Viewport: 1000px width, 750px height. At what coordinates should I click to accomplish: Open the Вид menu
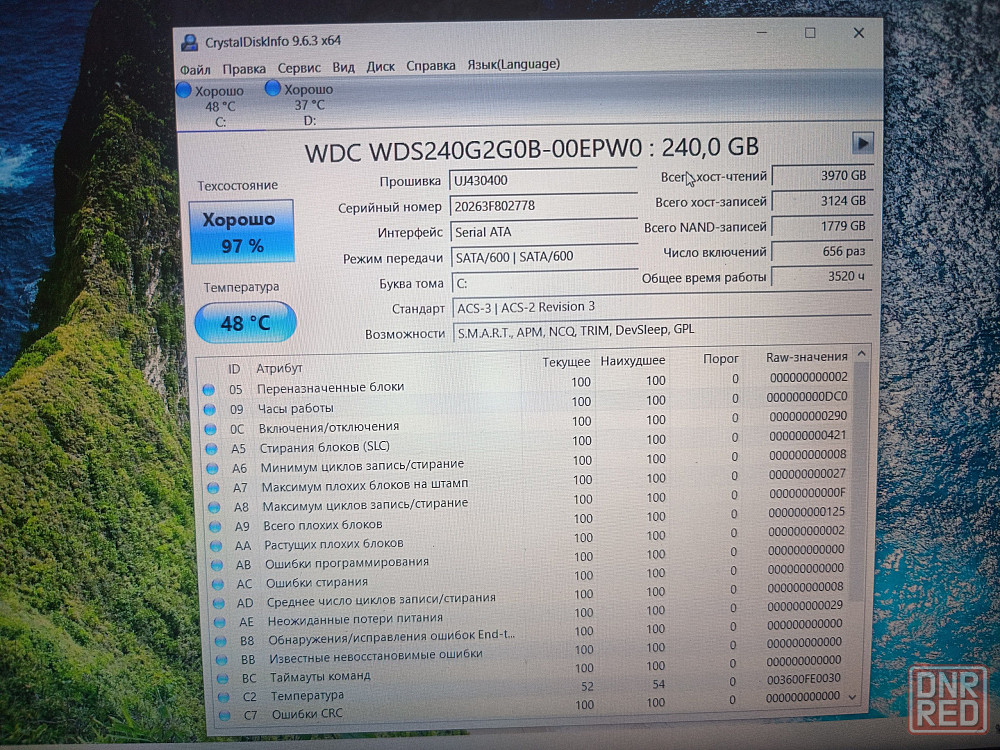click(343, 67)
